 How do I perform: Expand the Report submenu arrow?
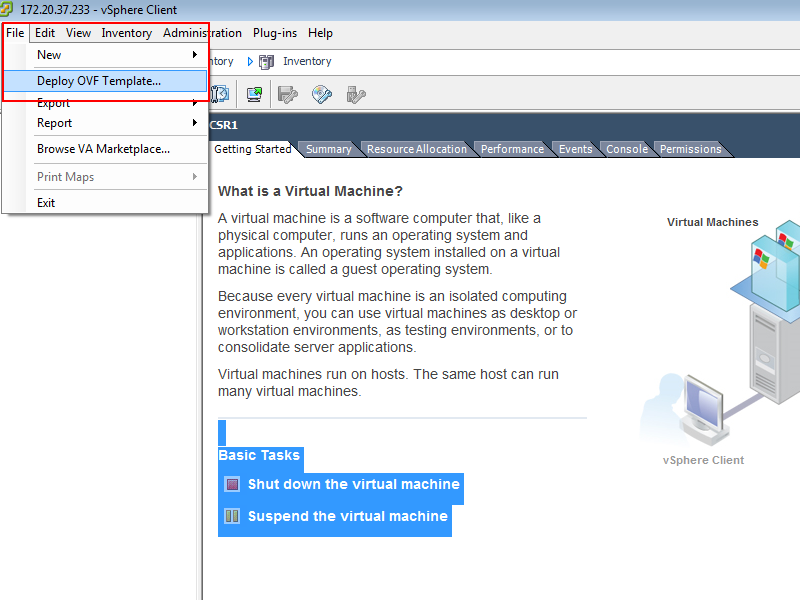(195, 122)
